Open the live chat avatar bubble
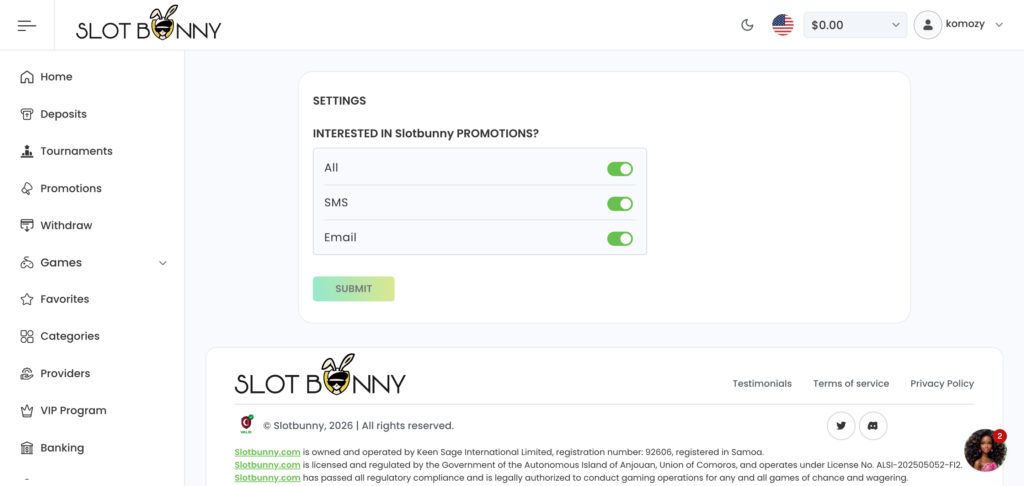1024x486 pixels. [x=985, y=450]
